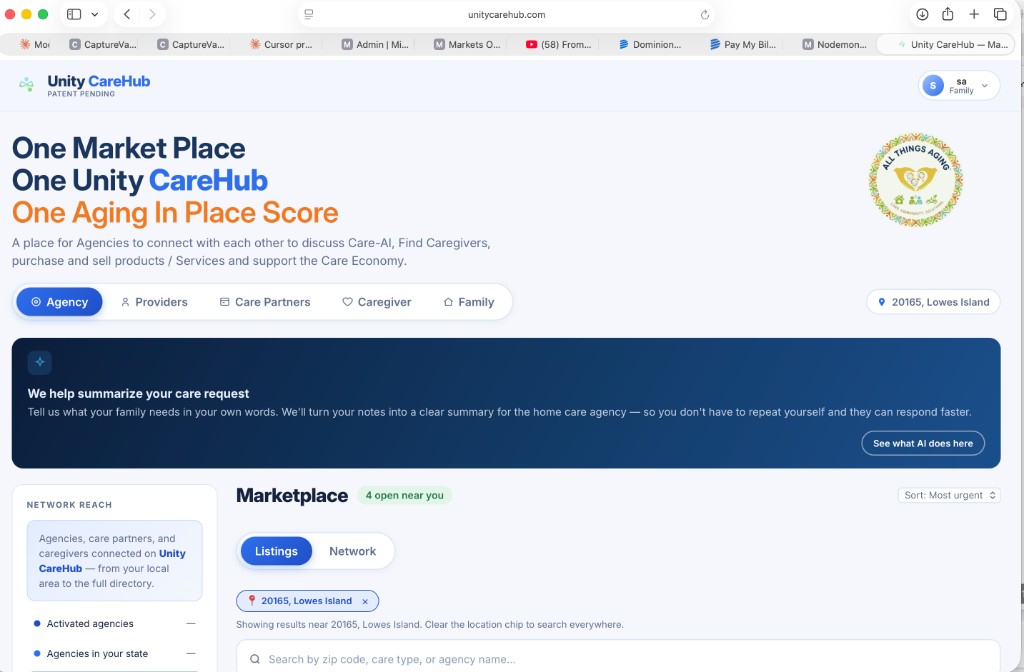Viewport: 1024px width, 672px height.
Task: Open a new tab with the plus icon
Action: [x=974, y=14]
